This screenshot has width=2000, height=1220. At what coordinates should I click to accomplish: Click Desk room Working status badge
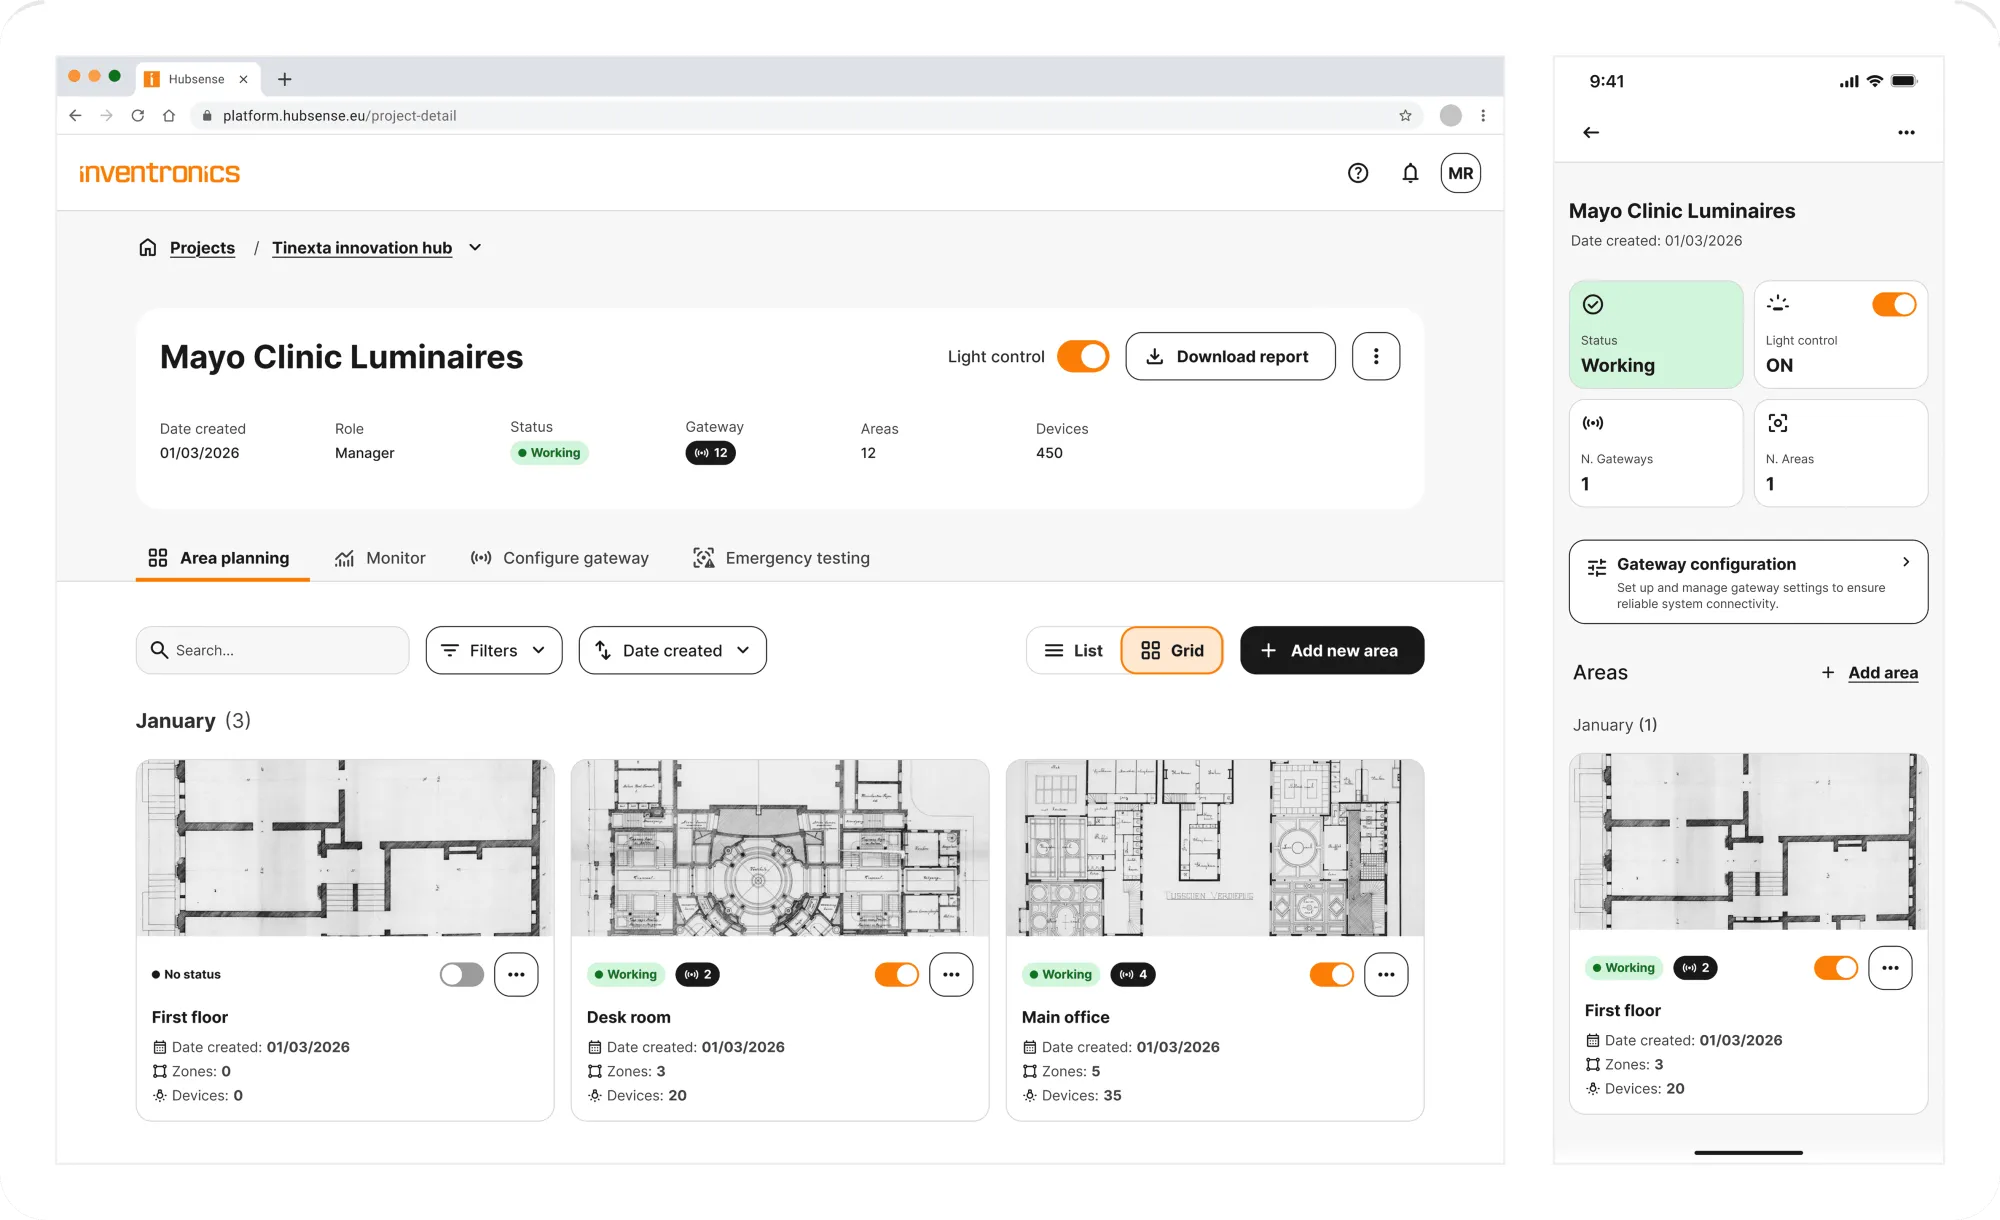click(625, 974)
